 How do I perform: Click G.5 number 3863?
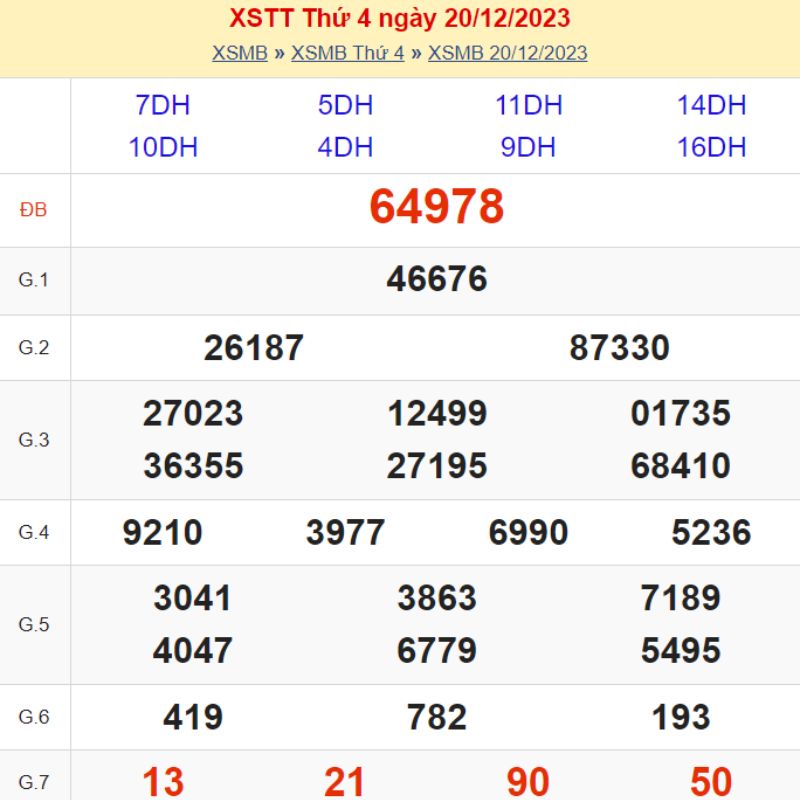pos(437,598)
